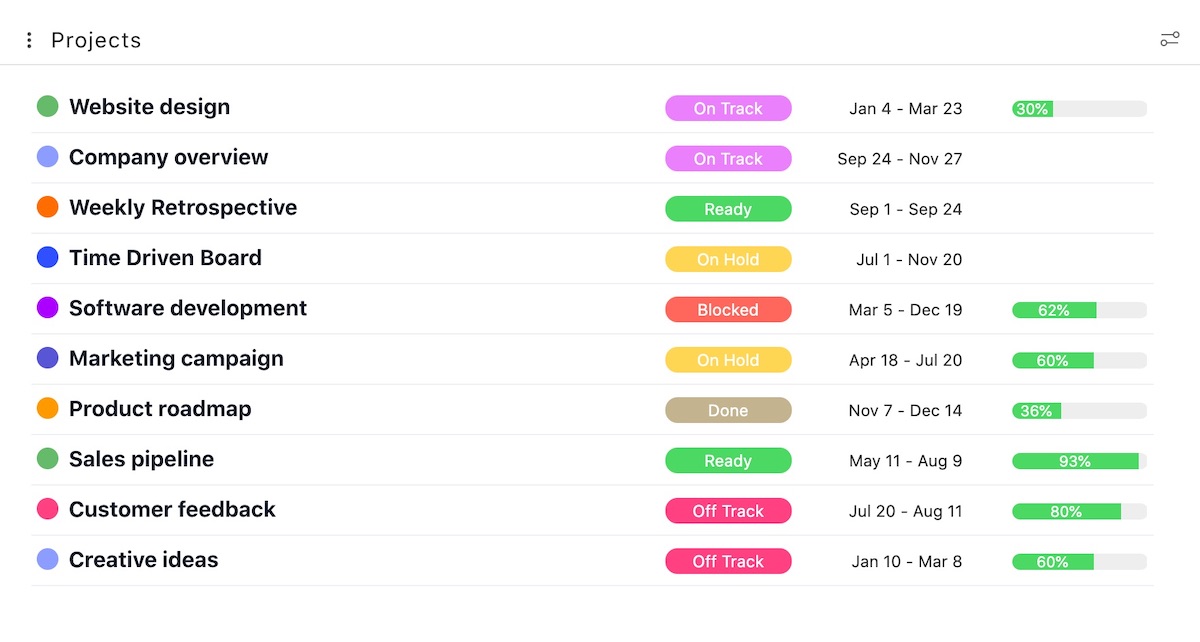The width and height of the screenshot is (1200, 642).
Task: Open the Sales pipeline project
Action: 141,459
